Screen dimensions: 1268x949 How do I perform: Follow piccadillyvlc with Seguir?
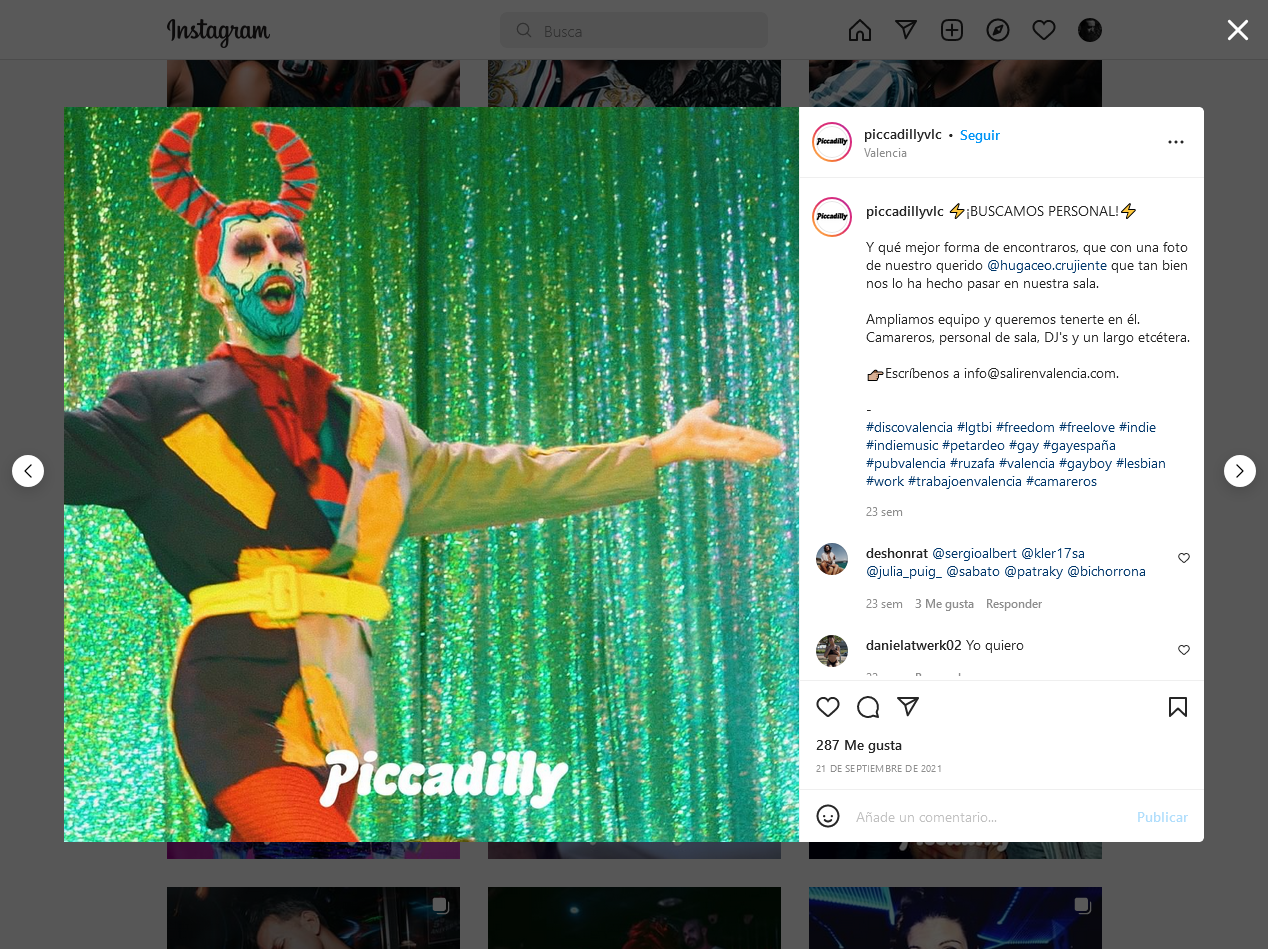pos(980,135)
